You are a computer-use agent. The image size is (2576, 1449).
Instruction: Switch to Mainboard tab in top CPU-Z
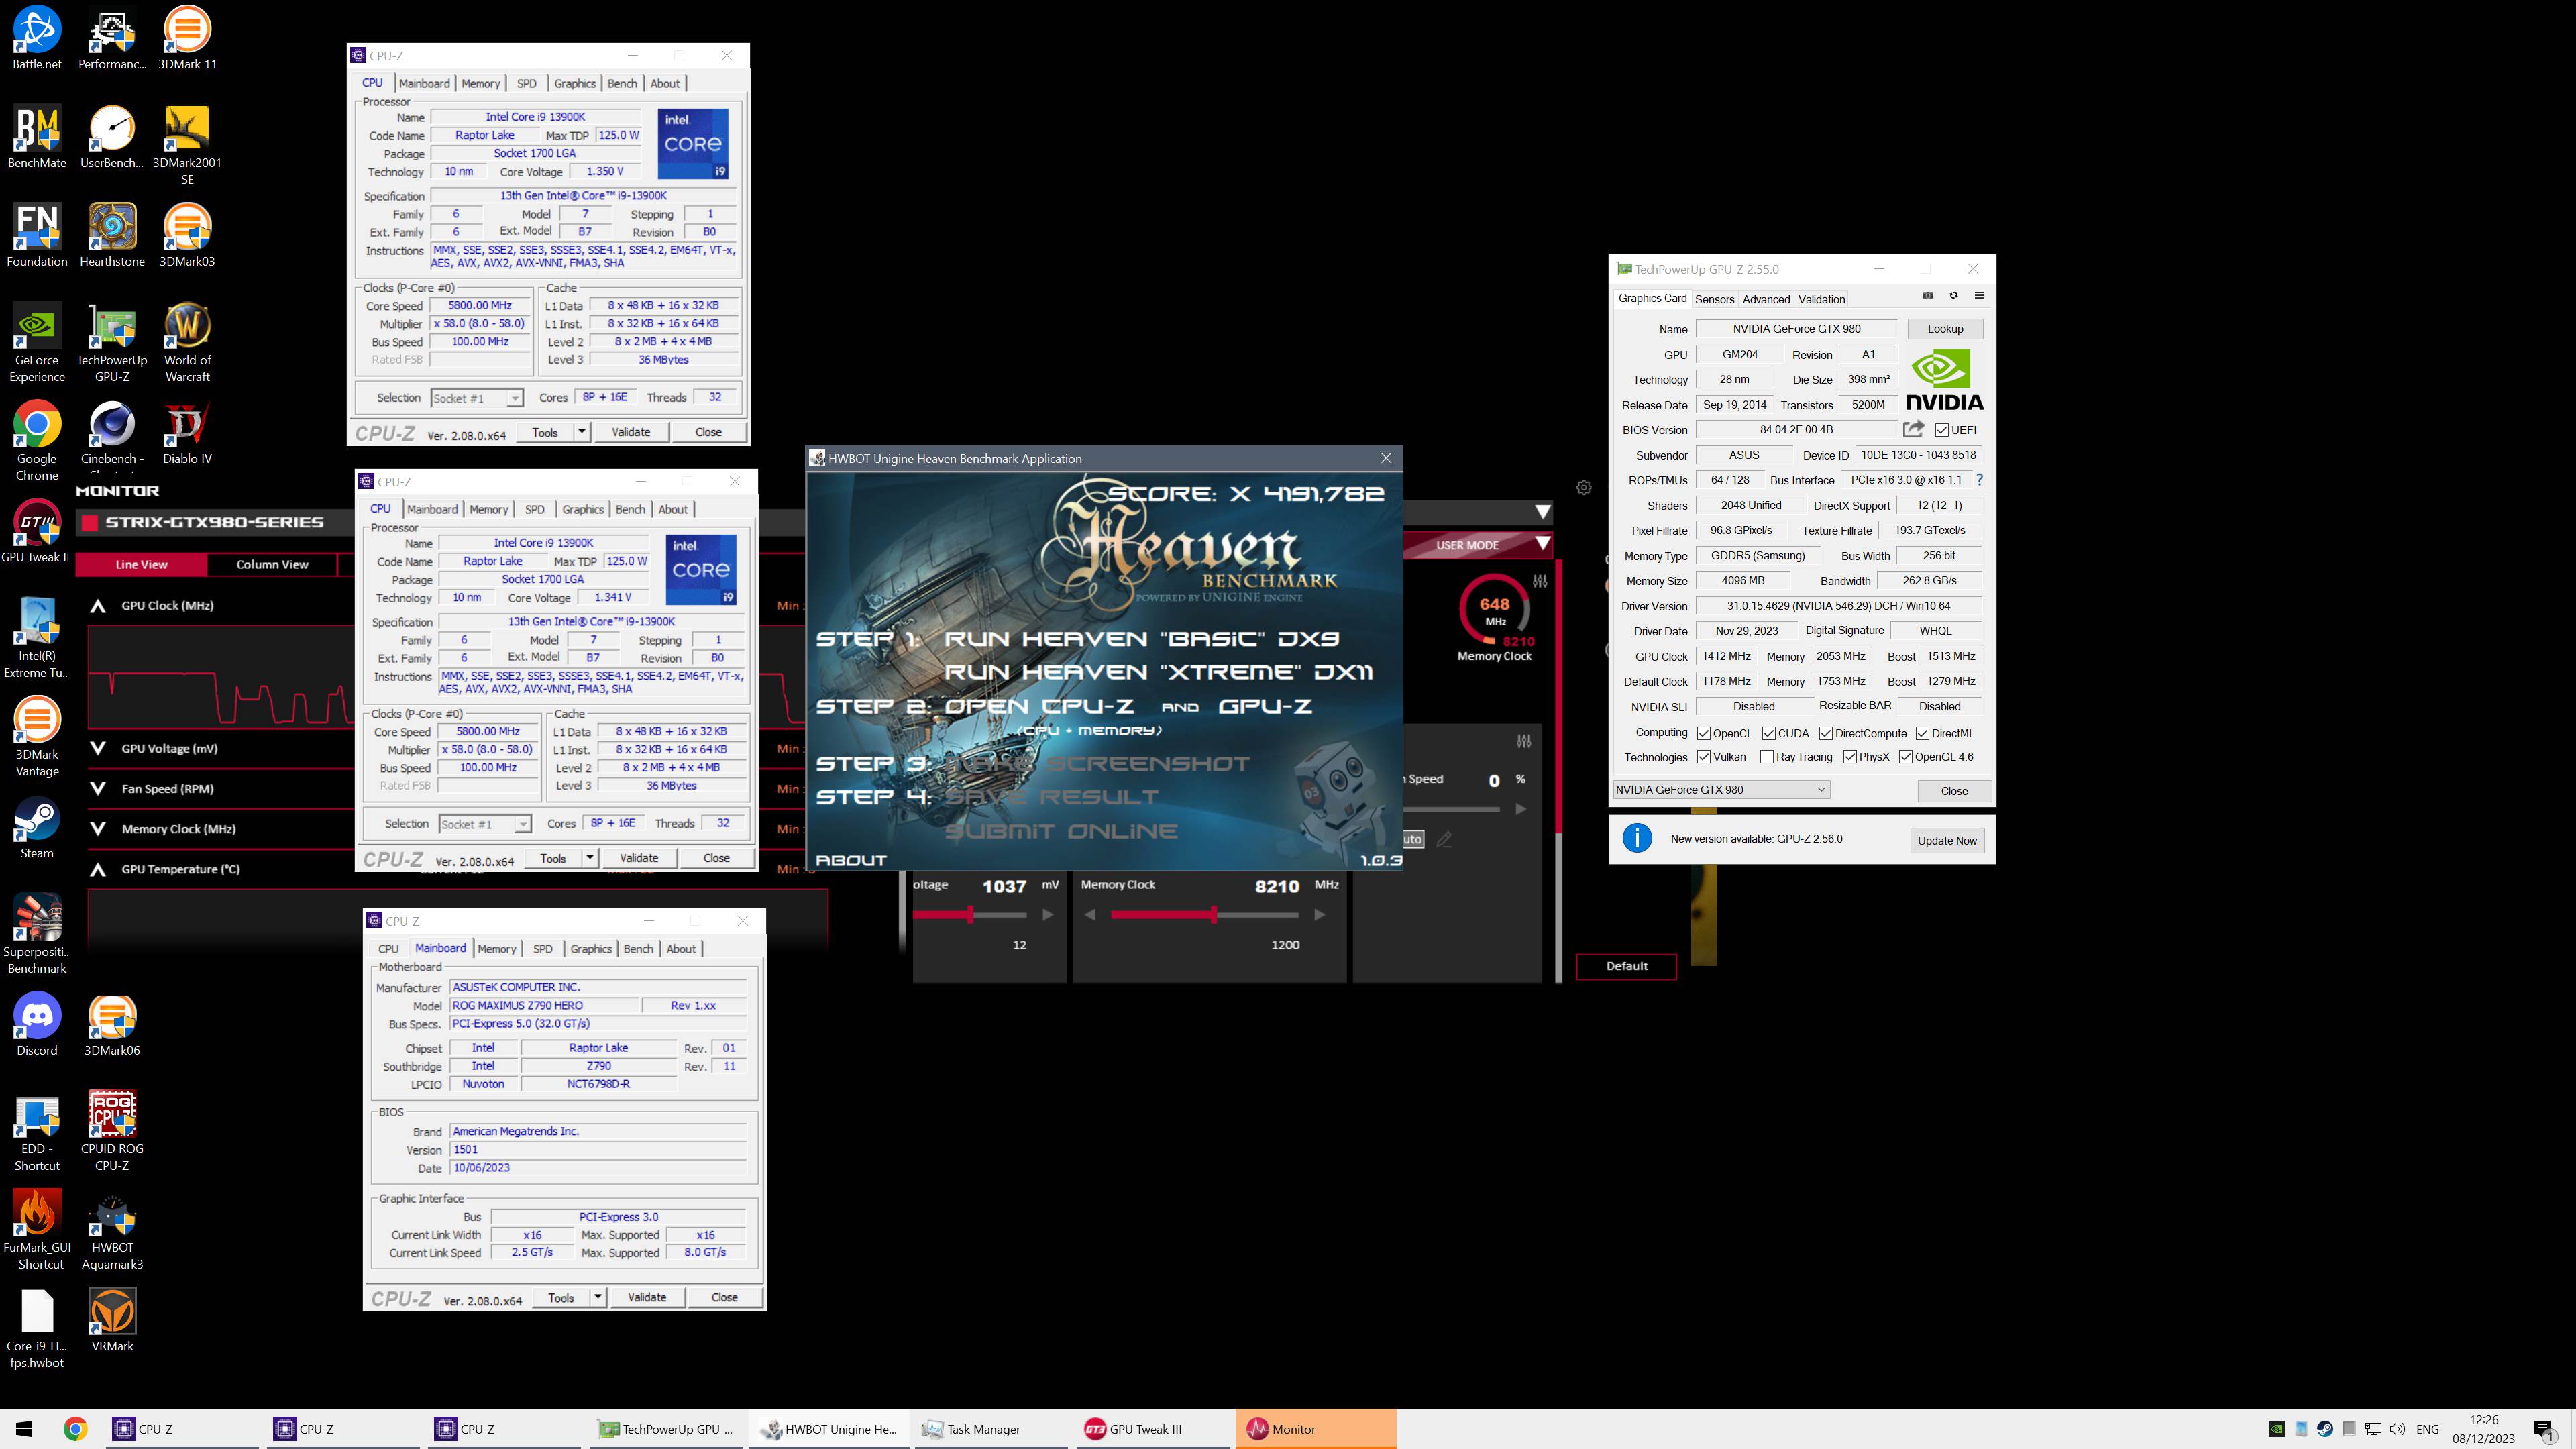coord(424,83)
